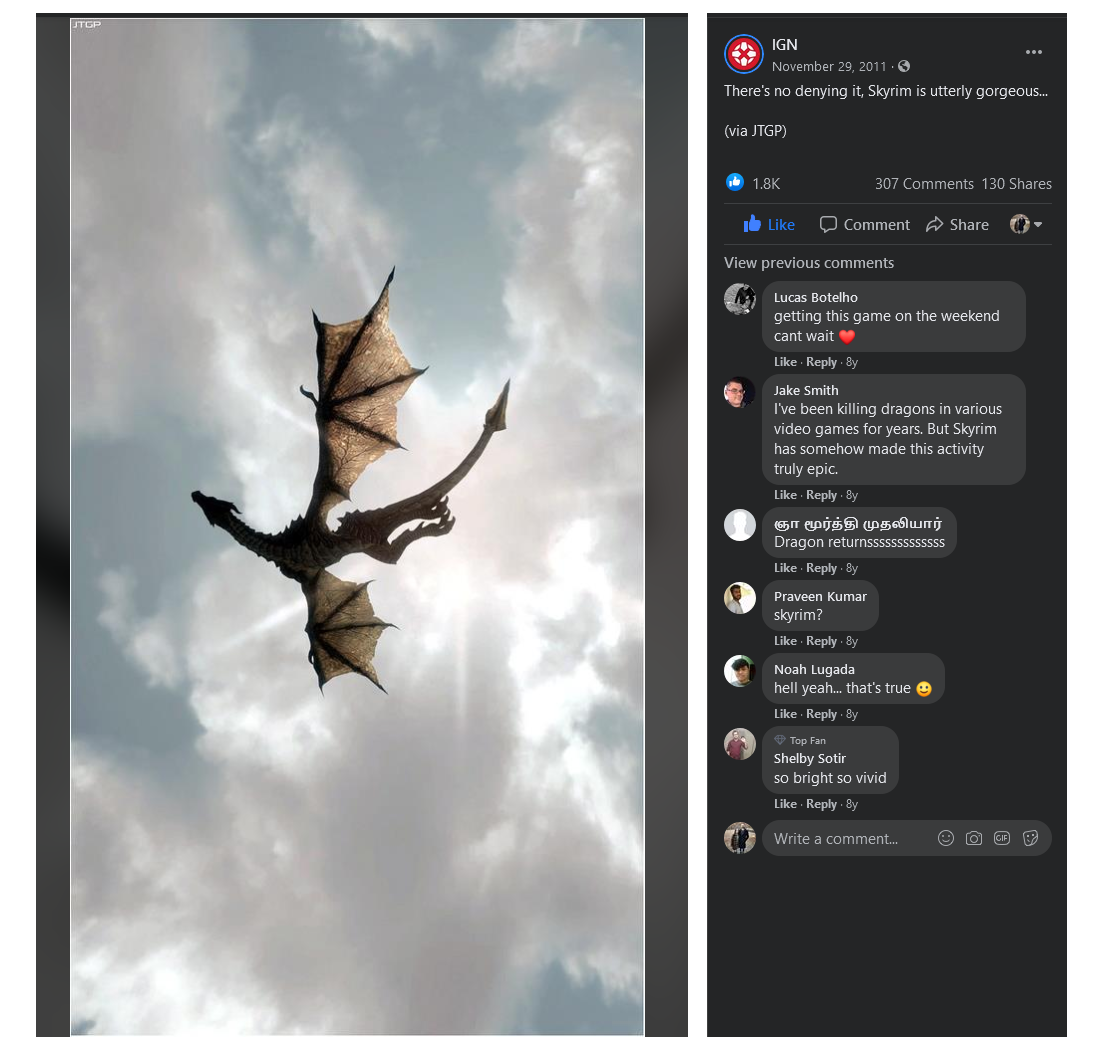Like Jake Smith's comment

coord(785,494)
